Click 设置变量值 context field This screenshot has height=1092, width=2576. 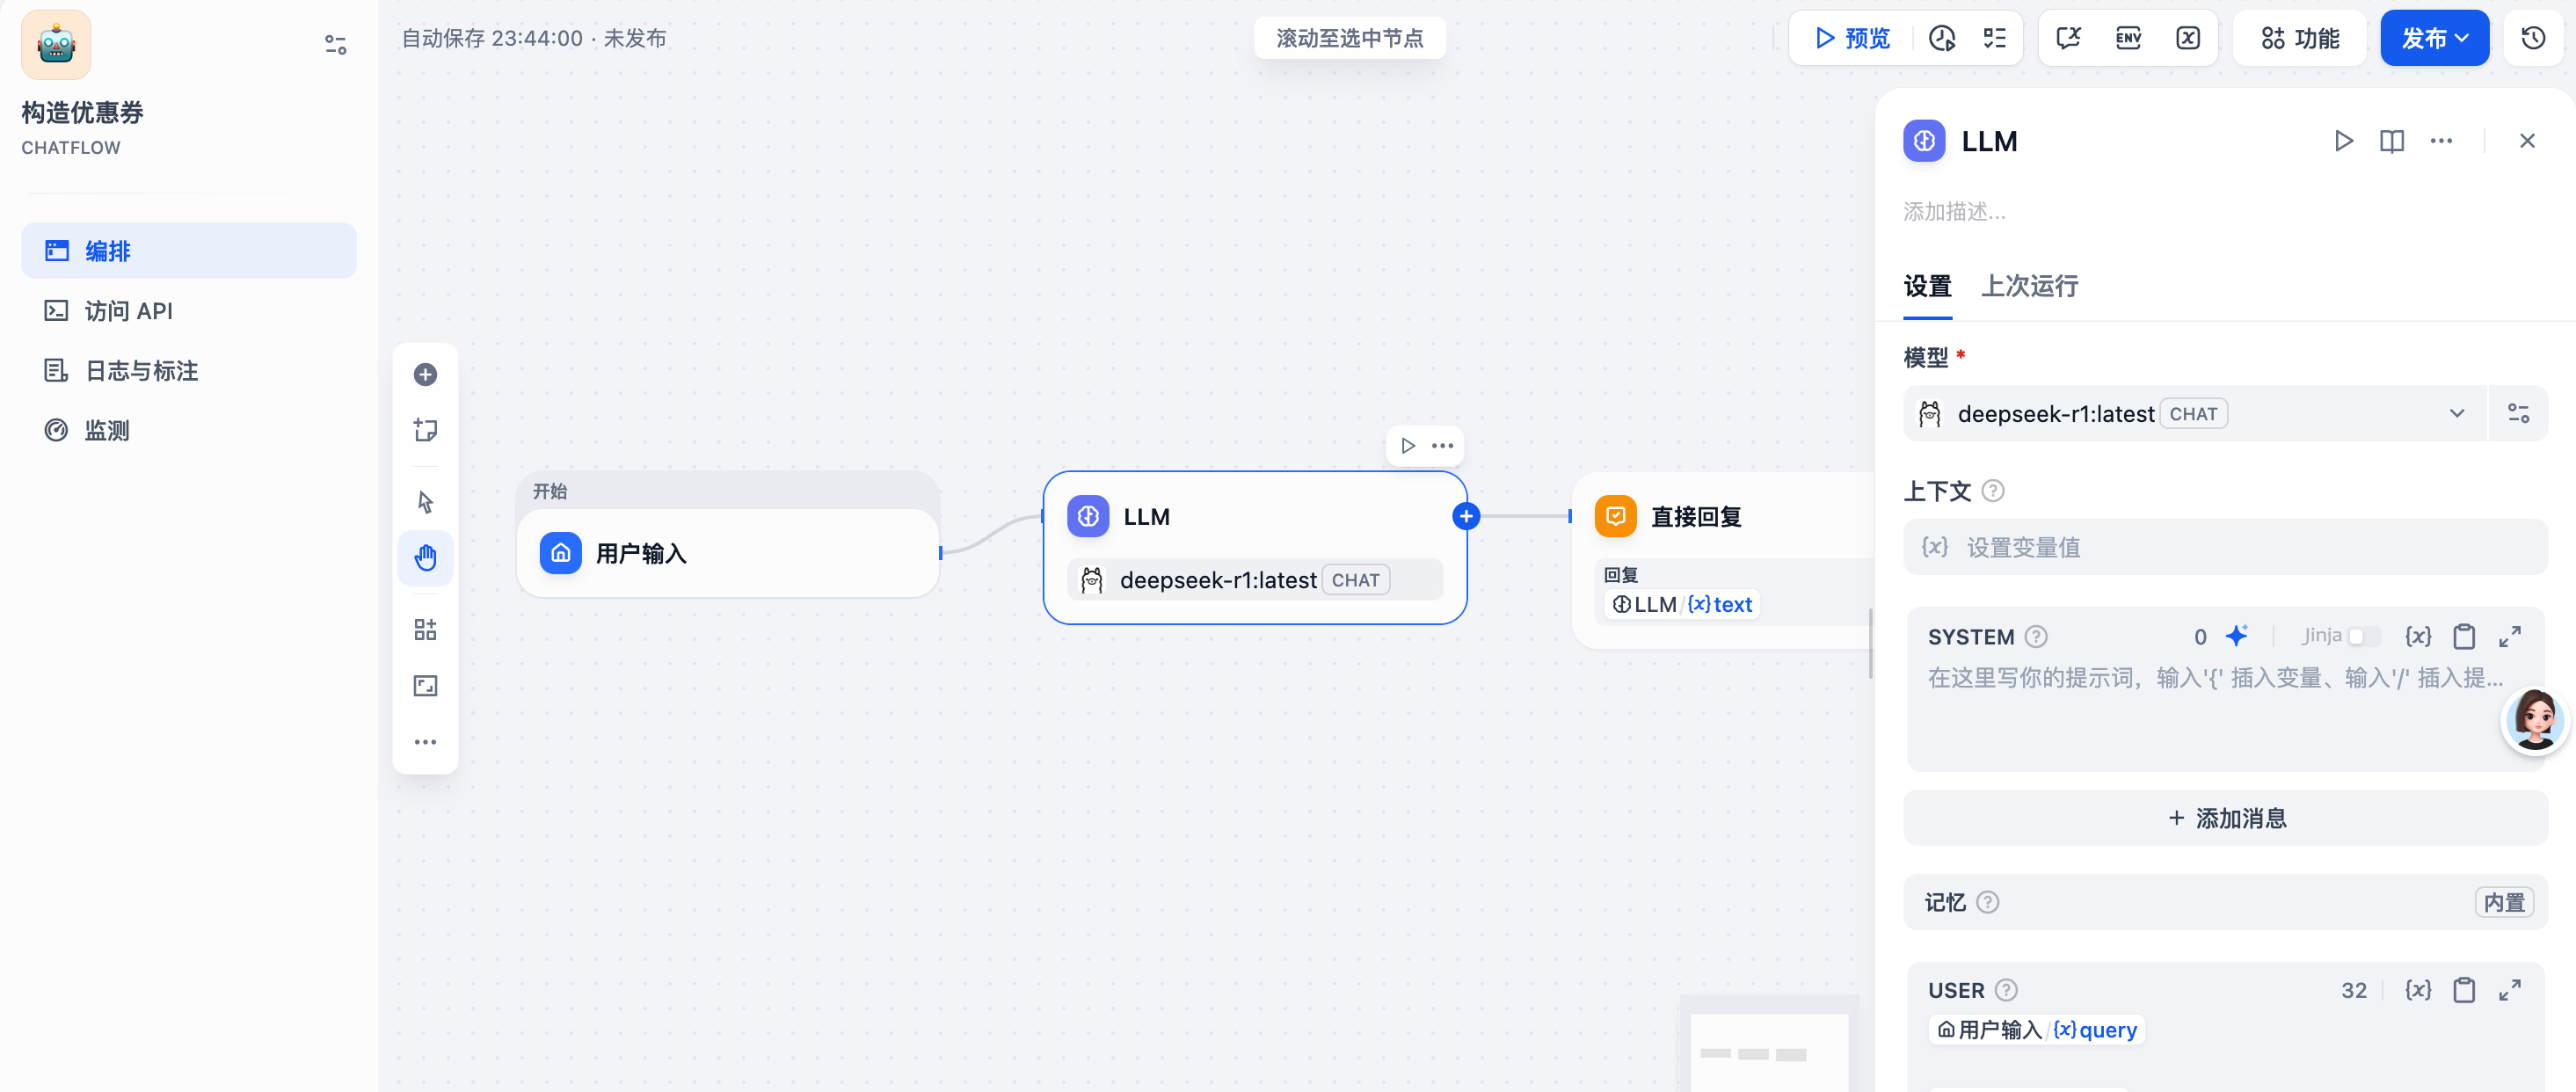(2225, 547)
